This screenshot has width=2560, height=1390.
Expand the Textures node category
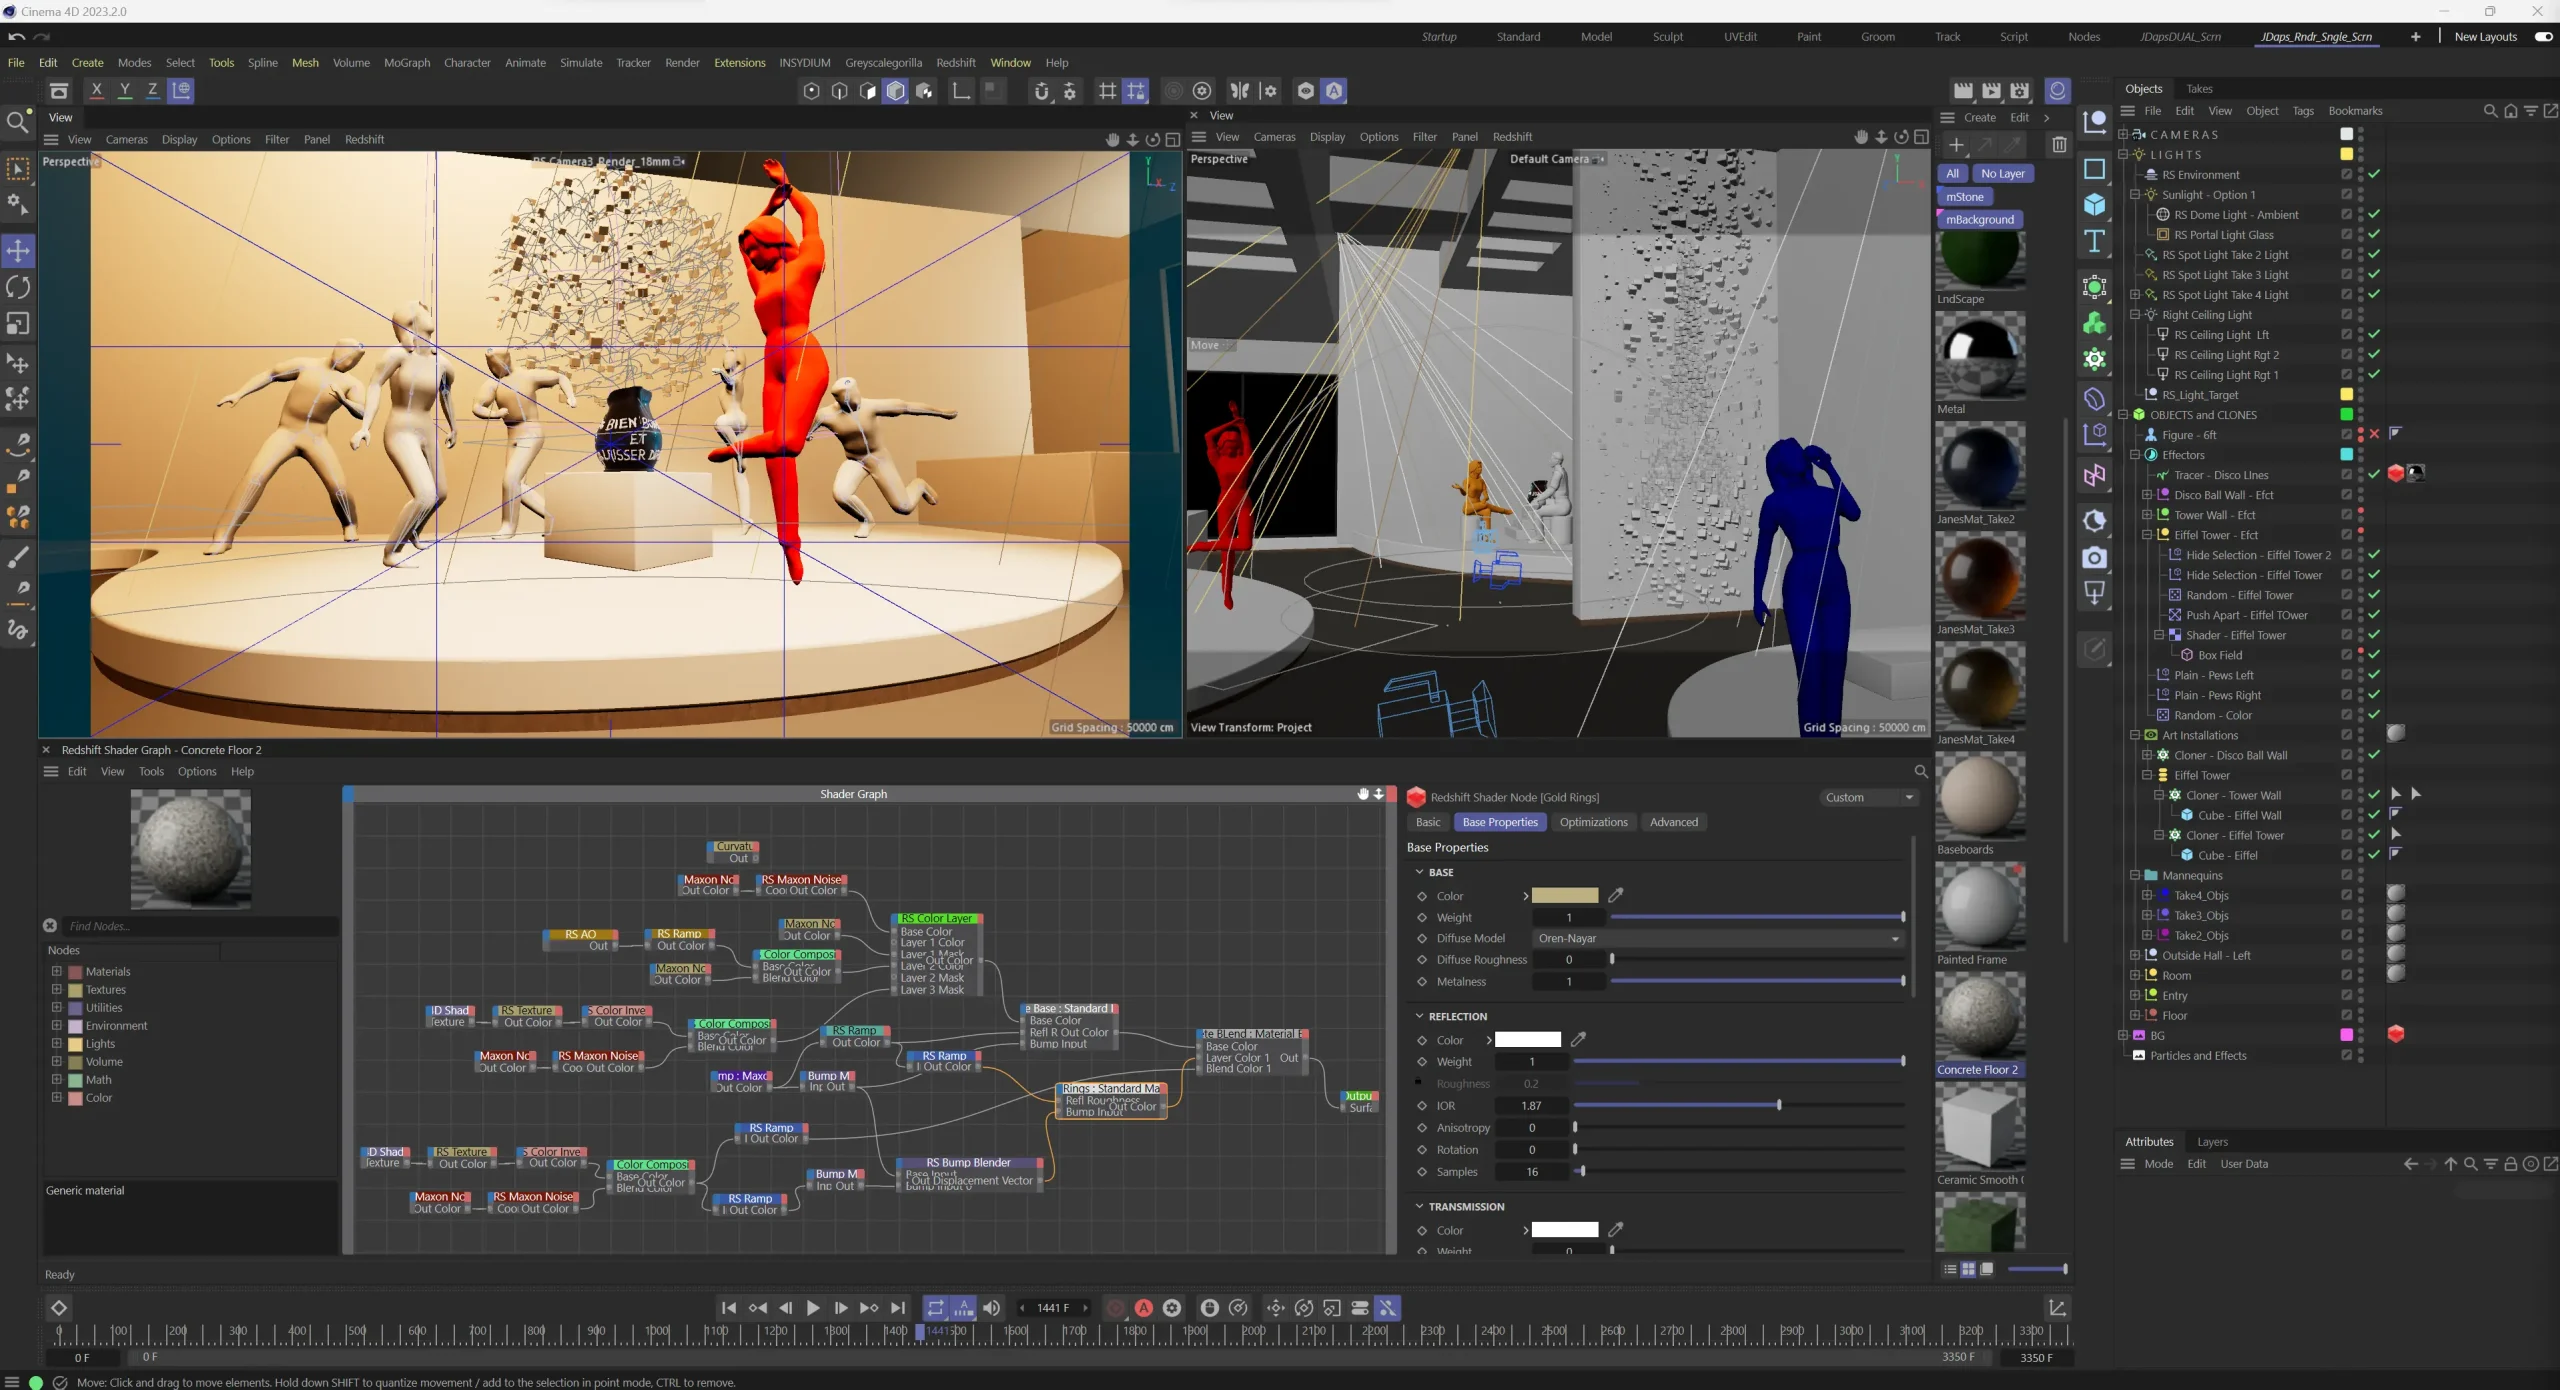[57, 990]
